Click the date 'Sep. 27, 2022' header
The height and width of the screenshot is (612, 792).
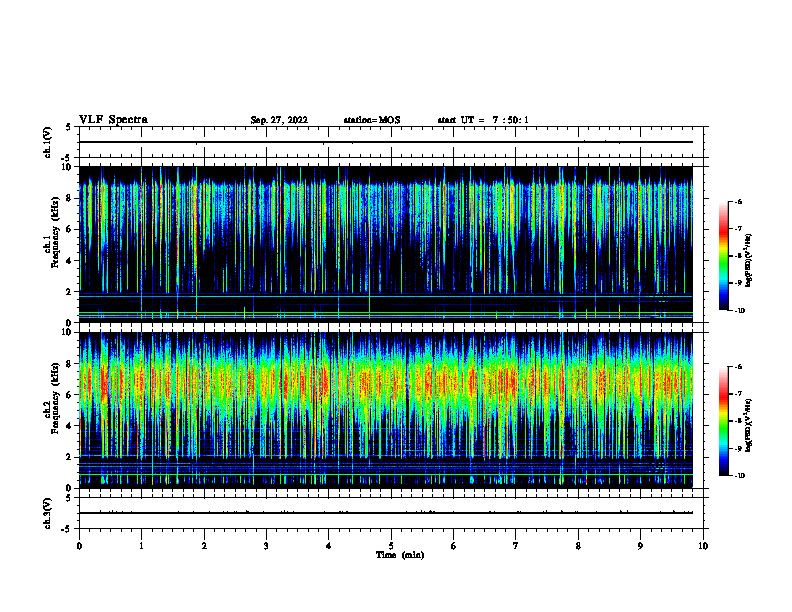(x=279, y=120)
